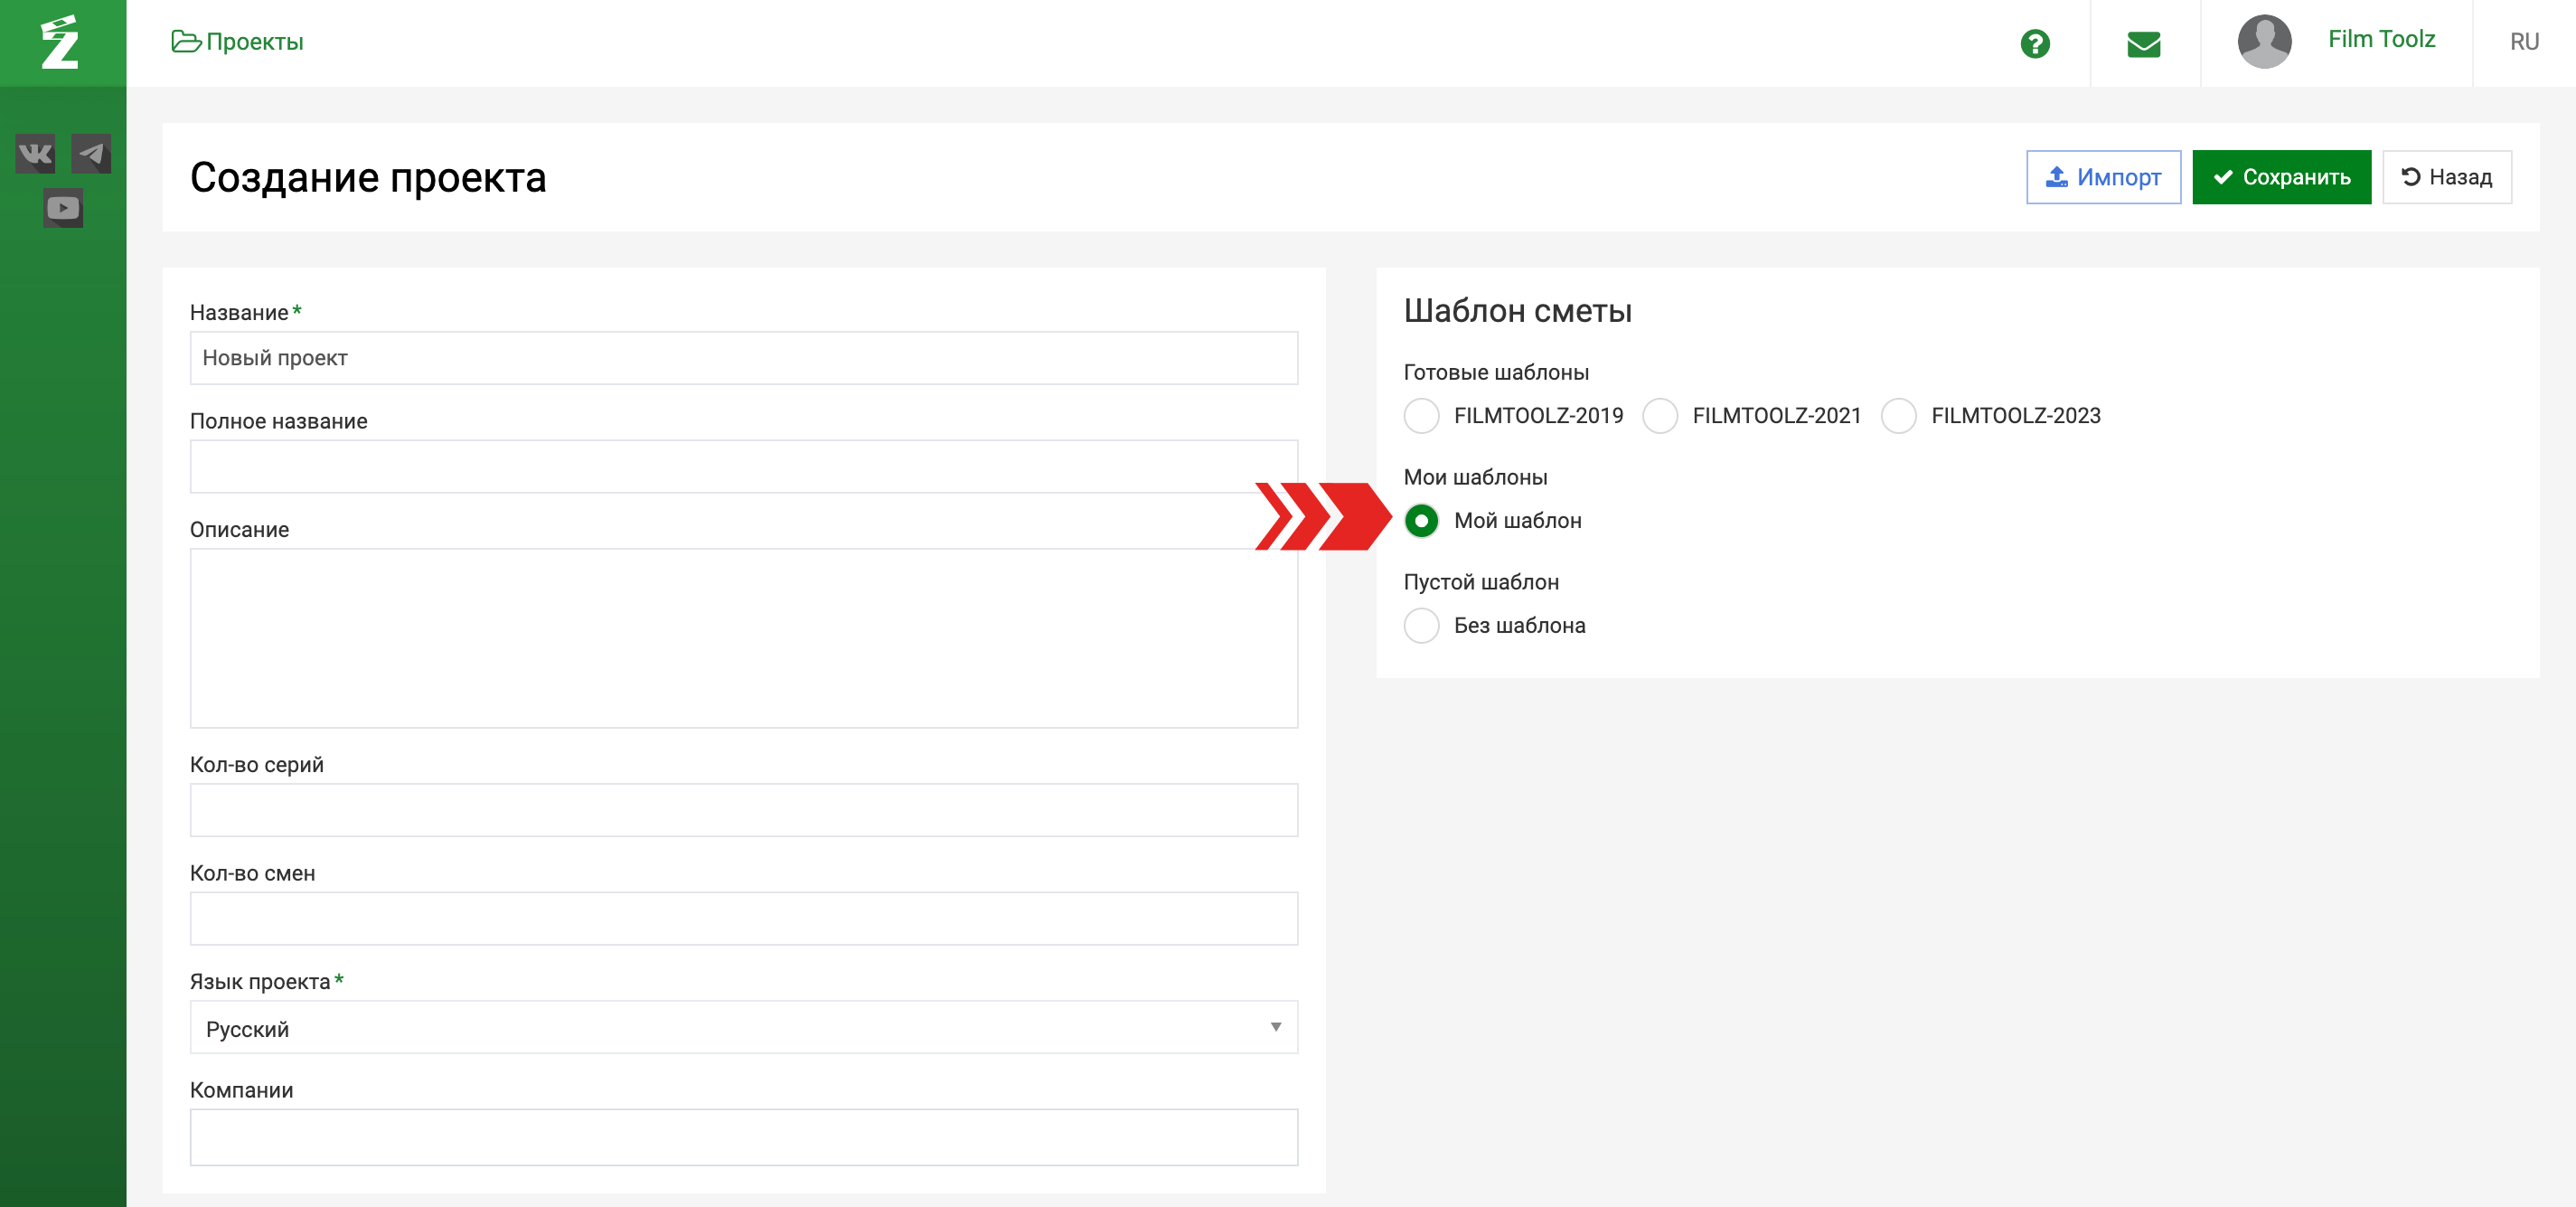Select the Мой шаблон radio button
This screenshot has height=1207, width=2576.
coord(1421,520)
